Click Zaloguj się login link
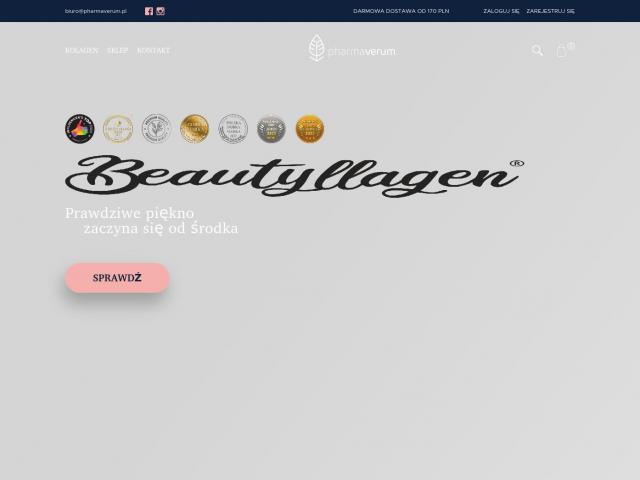The height and width of the screenshot is (480, 640). (501, 11)
